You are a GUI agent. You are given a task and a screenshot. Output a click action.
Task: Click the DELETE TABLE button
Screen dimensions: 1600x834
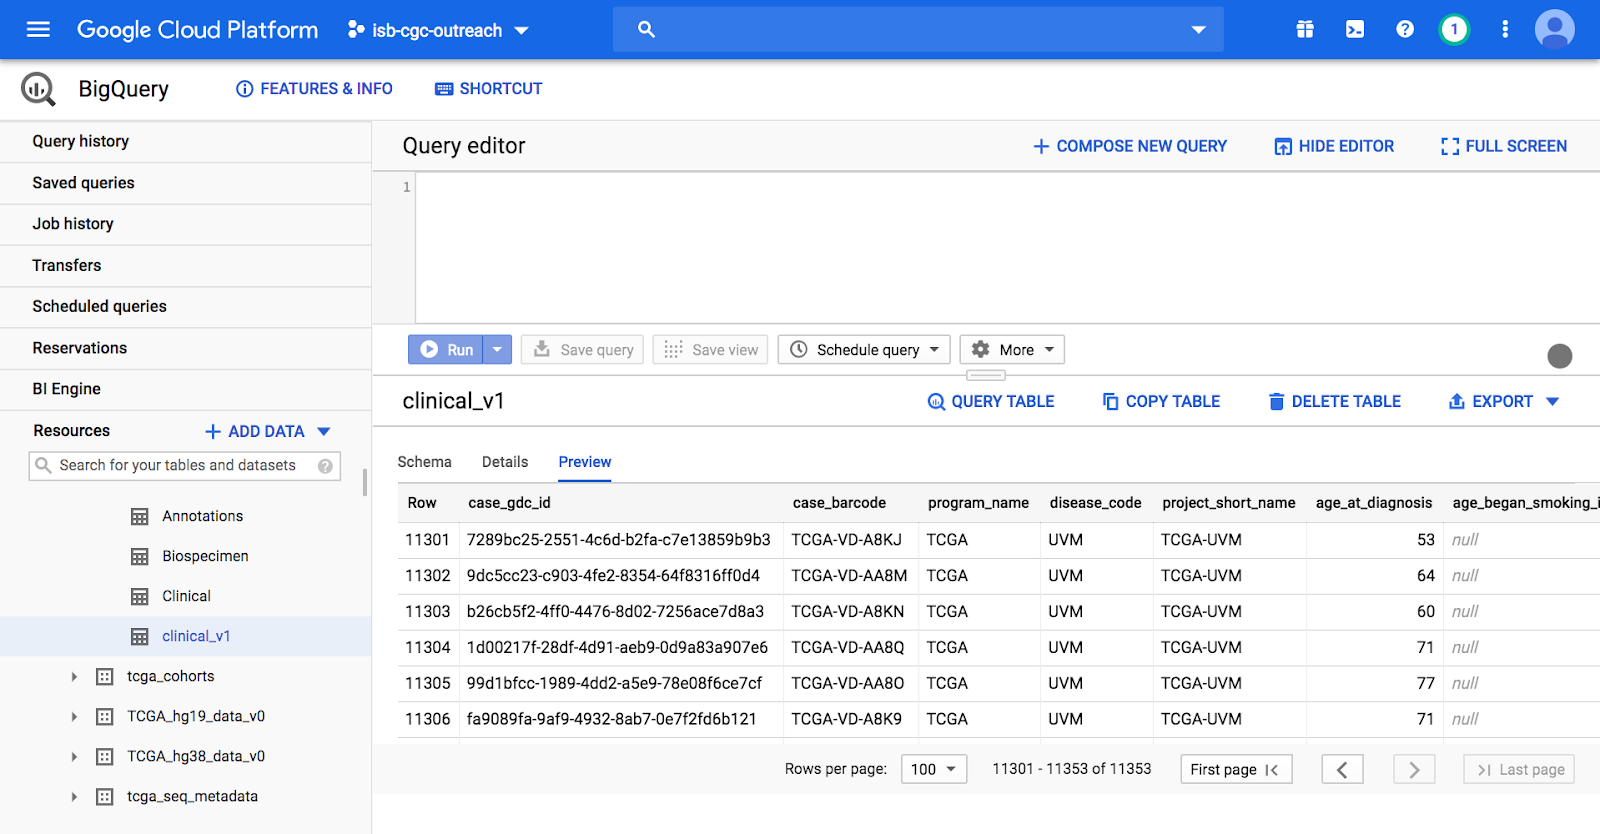[1334, 401]
